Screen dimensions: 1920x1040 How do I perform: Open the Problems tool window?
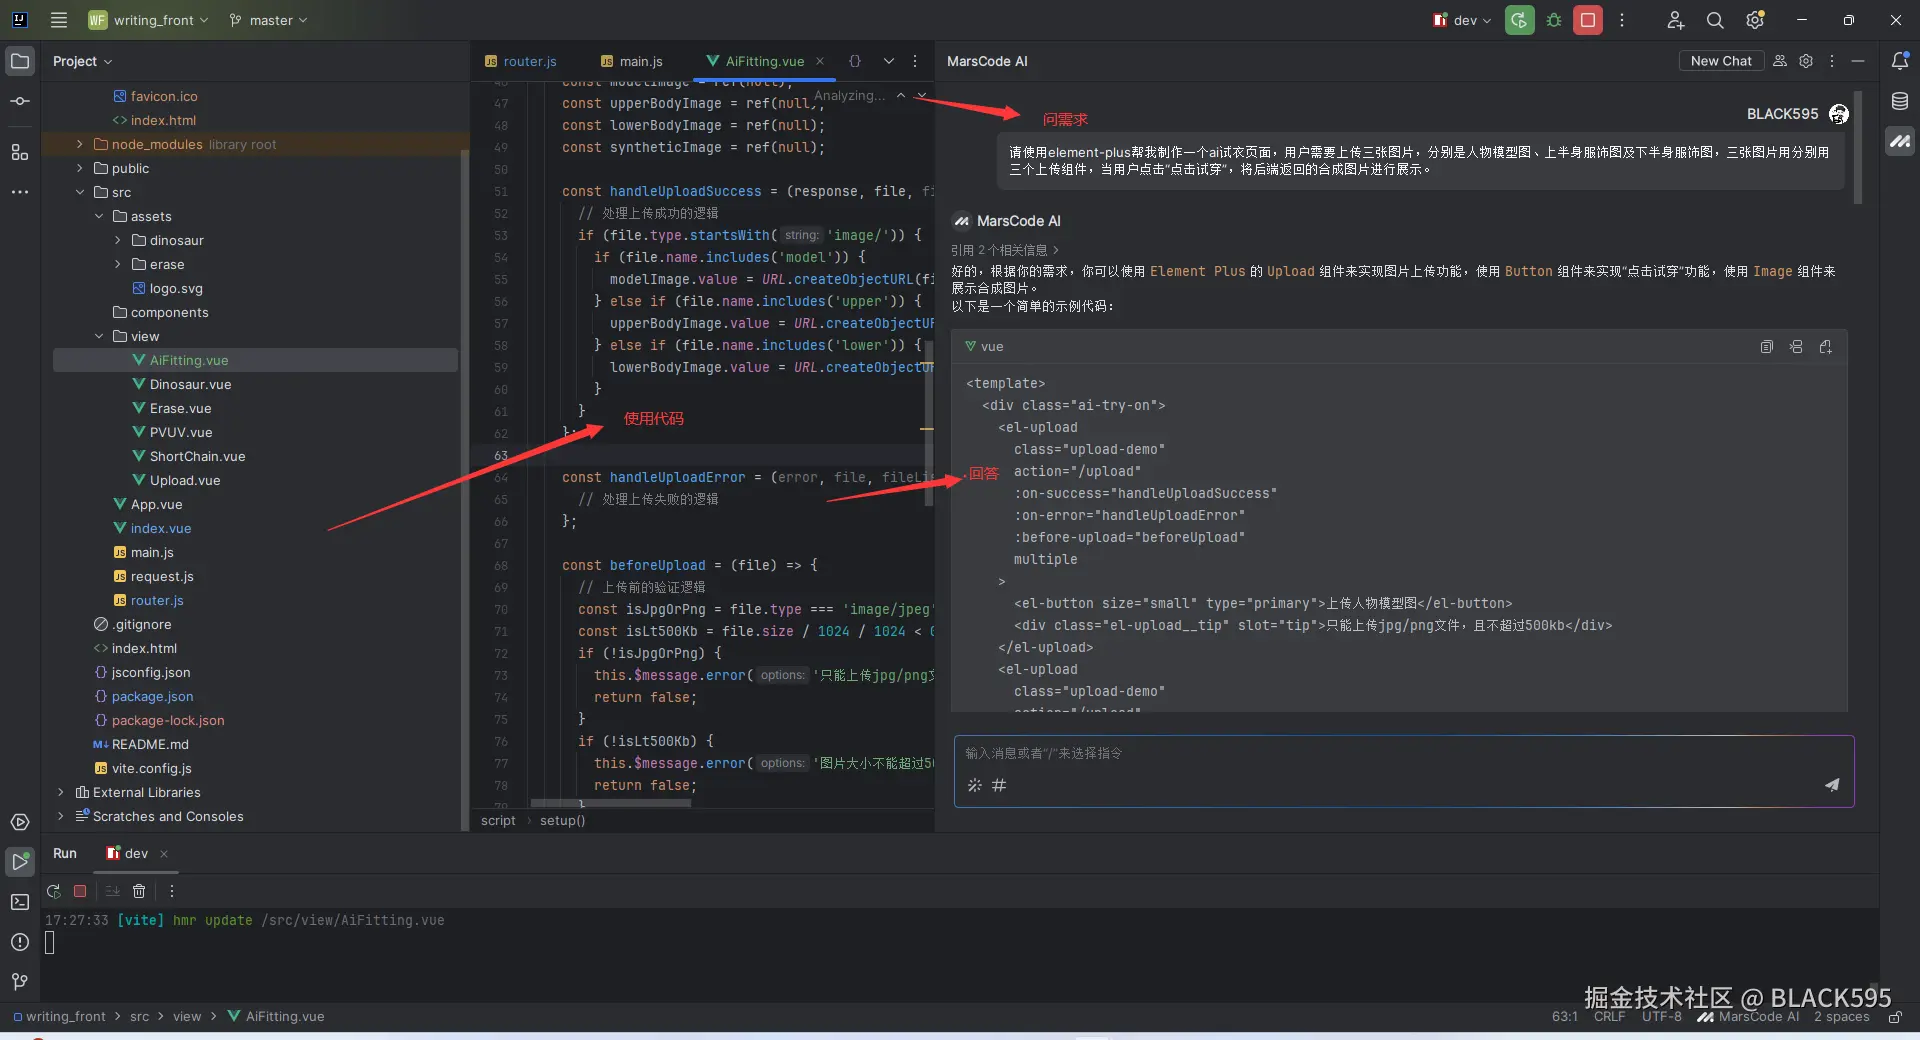pos(20,942)
